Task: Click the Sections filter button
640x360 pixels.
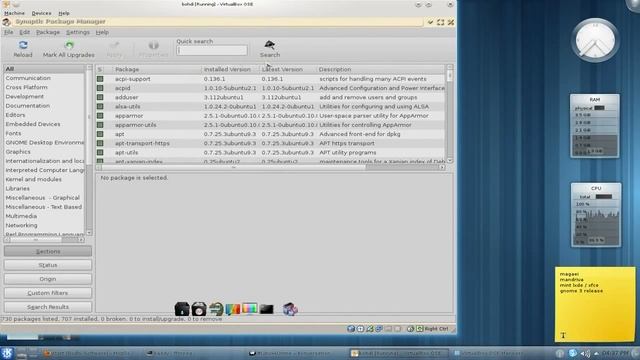Action: [x=48, y=251]
